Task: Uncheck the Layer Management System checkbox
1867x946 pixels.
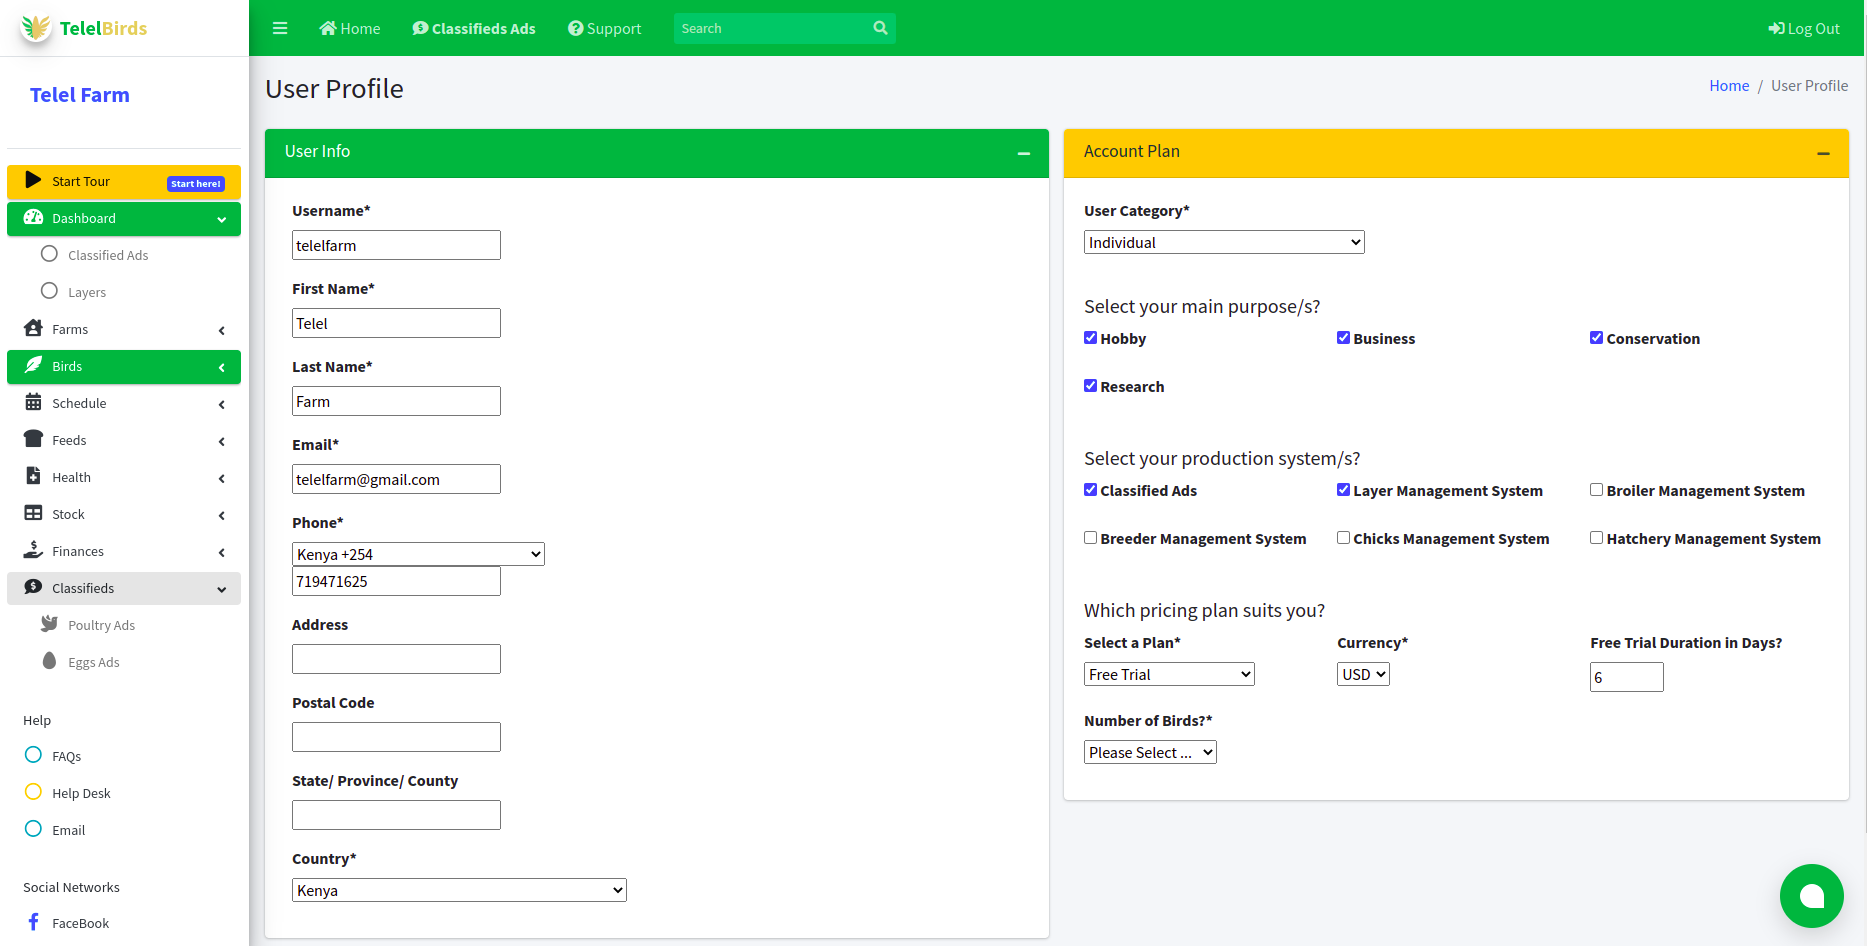Action: coord(1343,490)
